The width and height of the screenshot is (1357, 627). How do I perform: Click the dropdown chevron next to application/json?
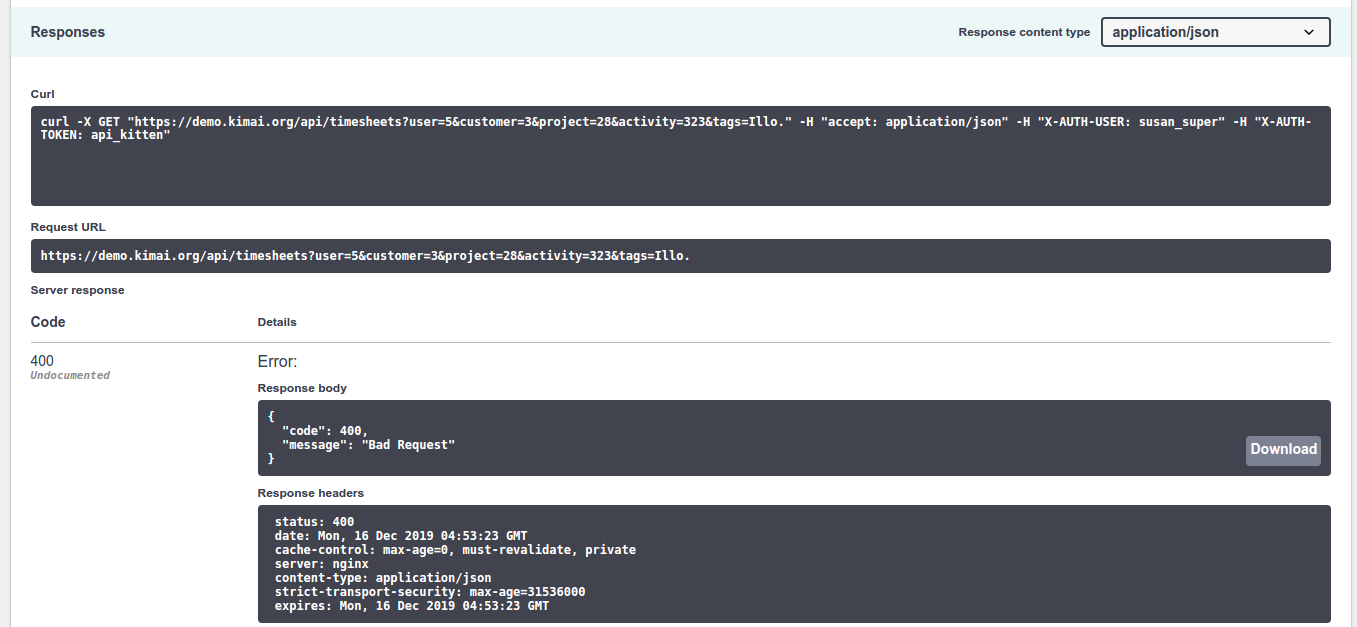(x=1310, y=31)
